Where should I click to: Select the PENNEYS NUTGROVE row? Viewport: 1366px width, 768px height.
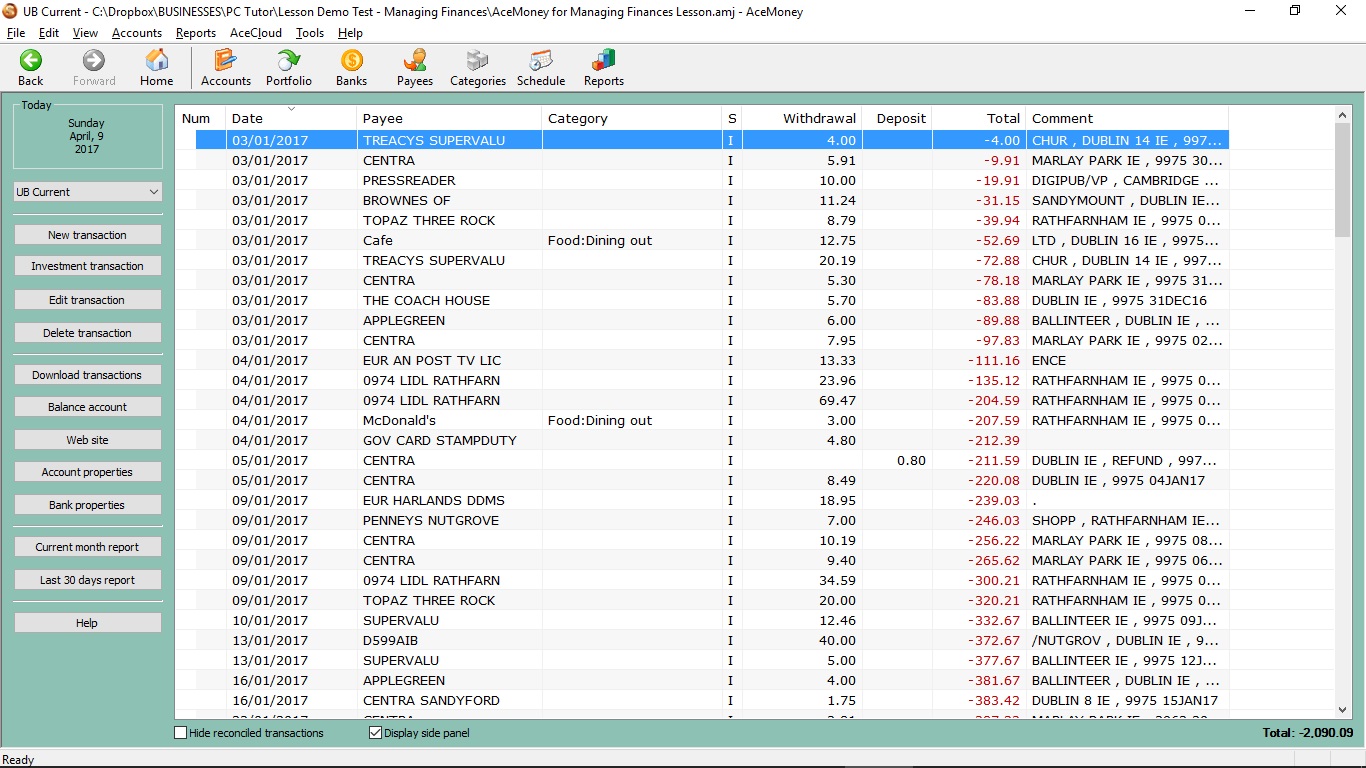702,520
